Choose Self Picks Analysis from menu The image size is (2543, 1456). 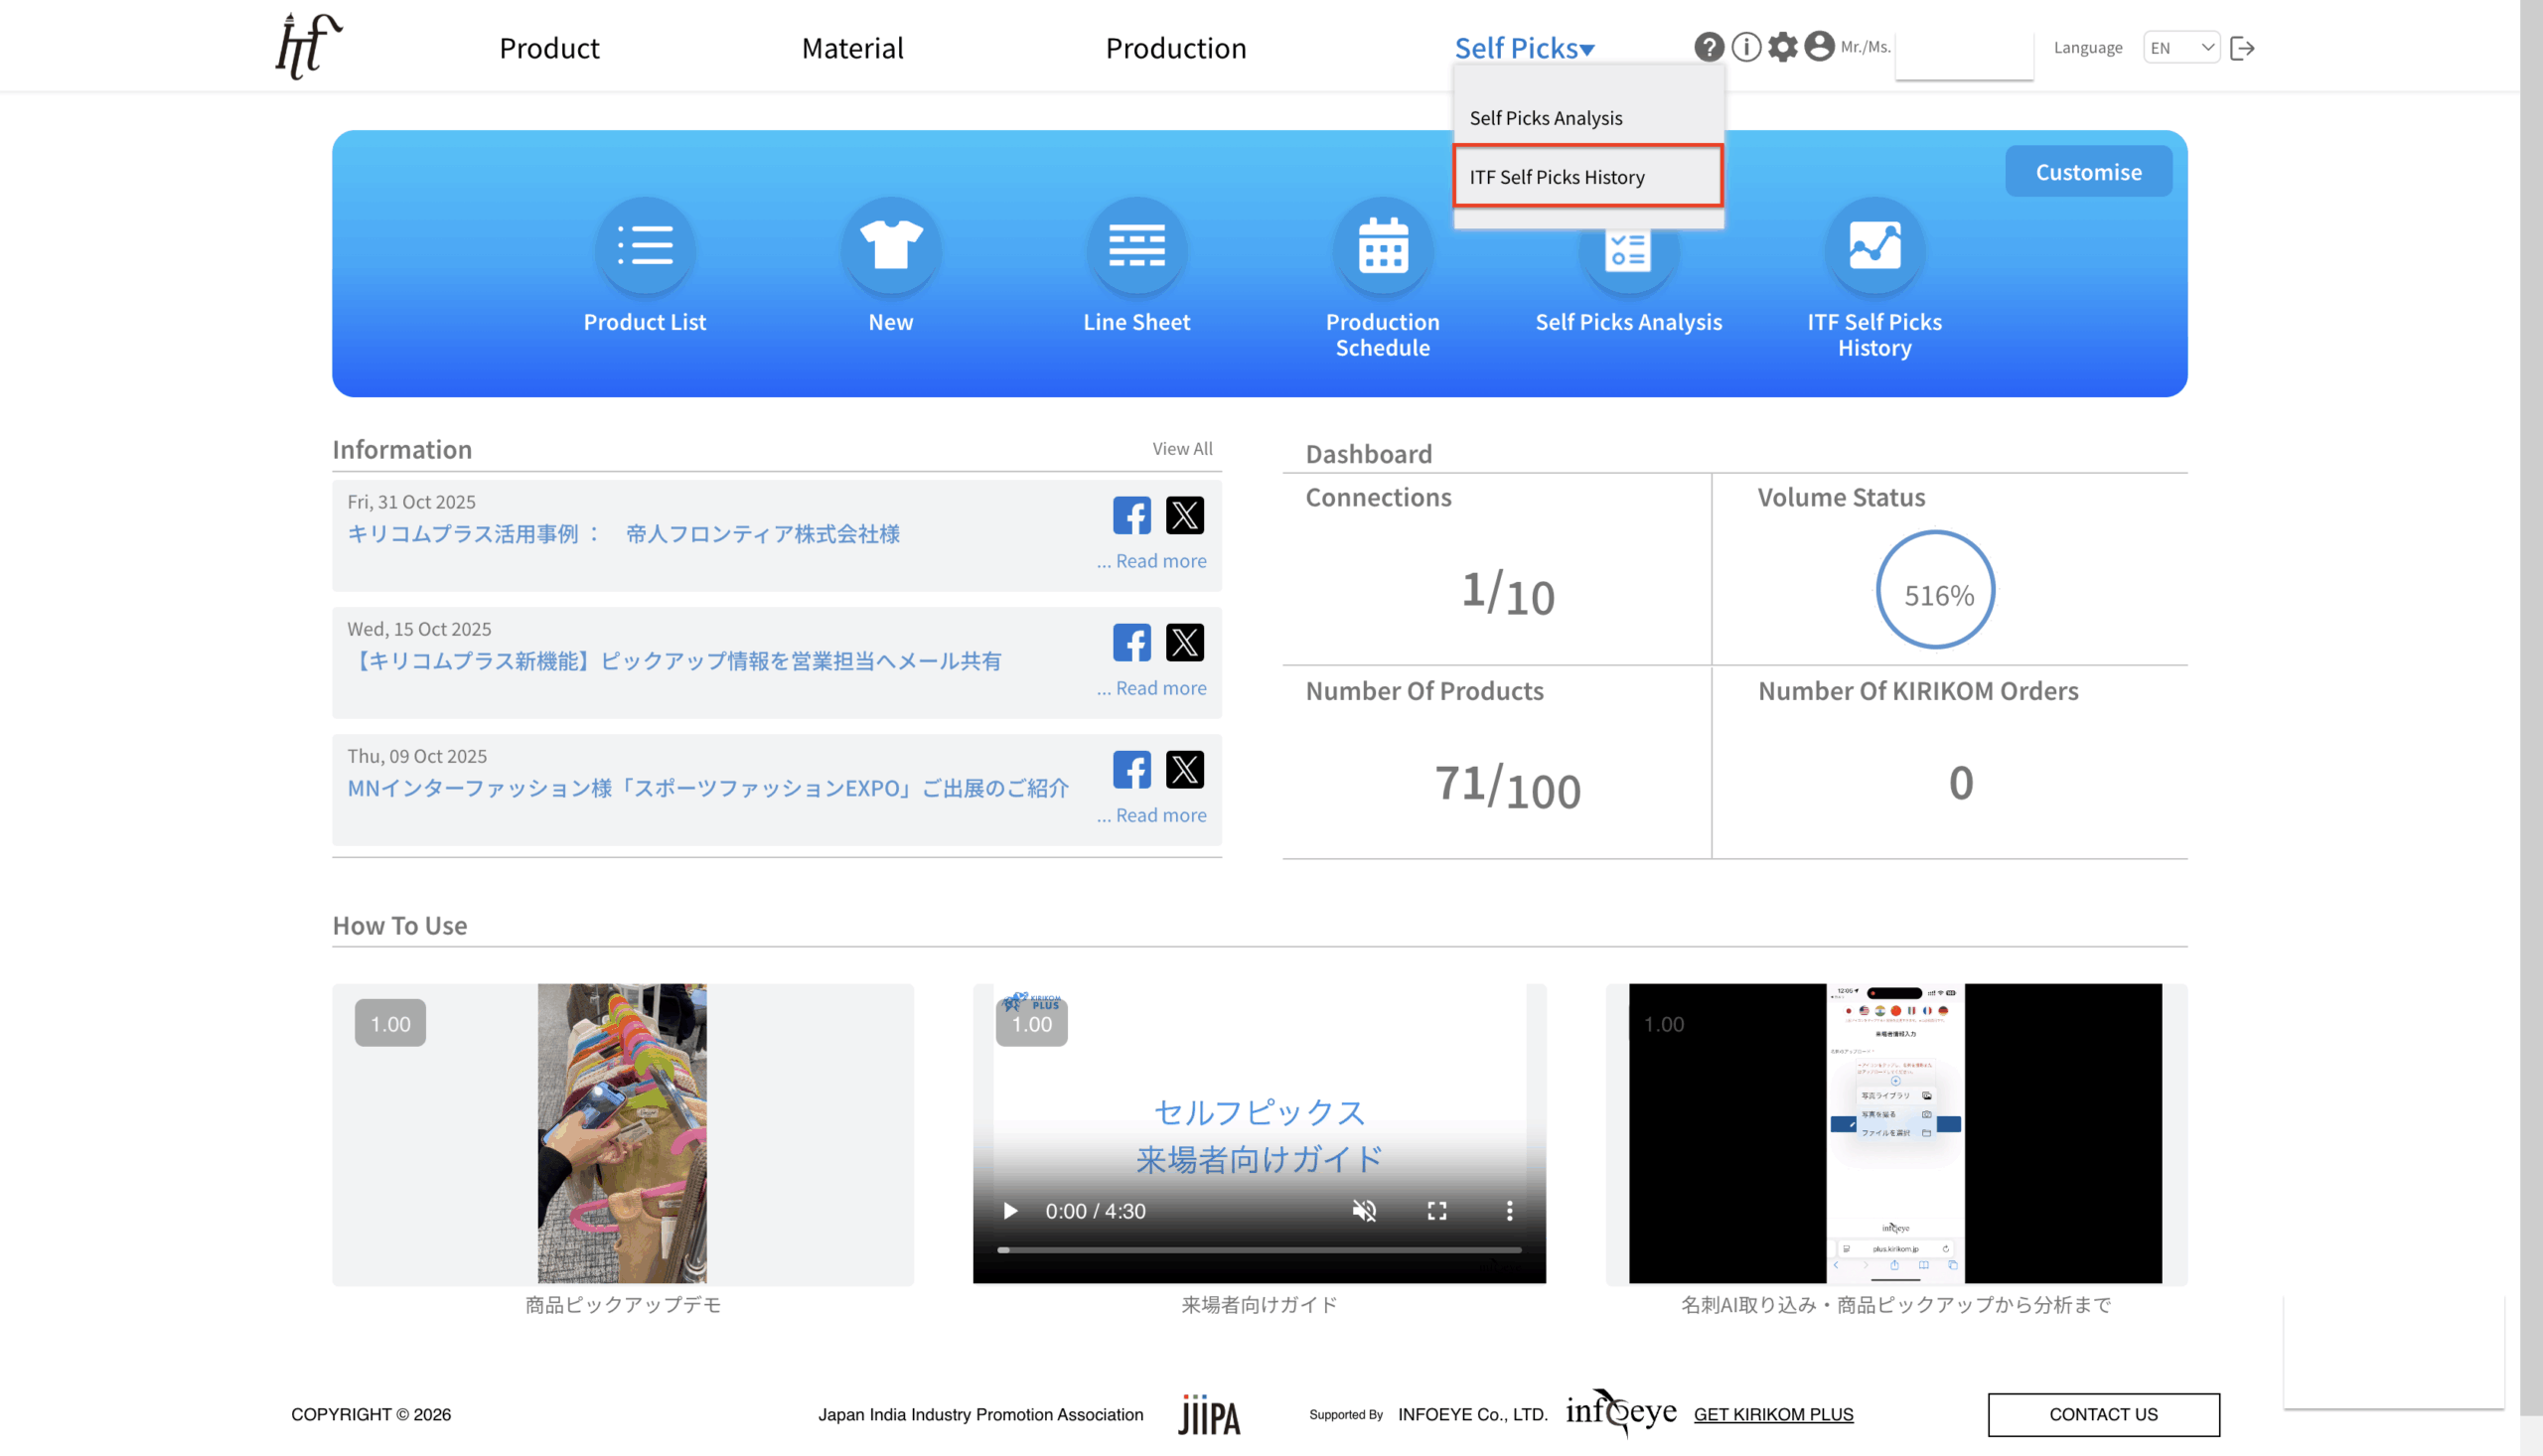[1546, 118]
